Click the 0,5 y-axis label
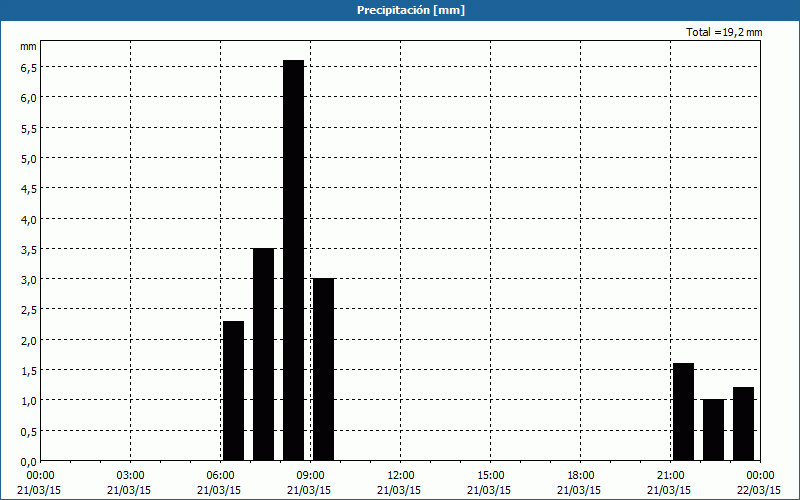800x500 pixels. click(x=28, y=431)
